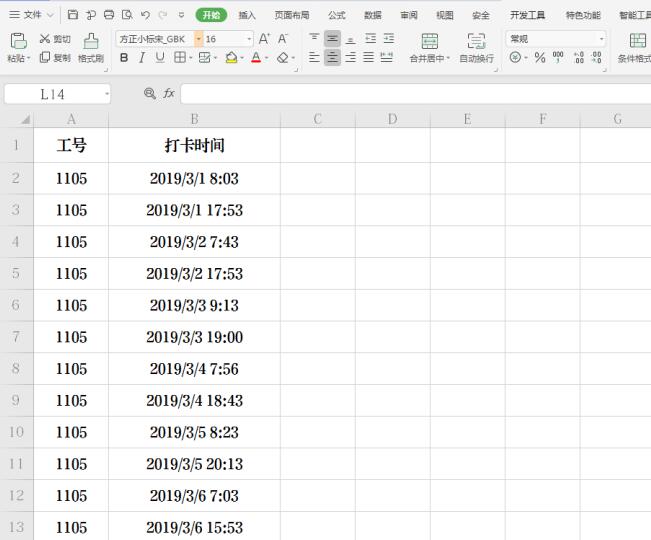This screenshot has height=540, width=651.
Task: Toggle auto wrap text (自动换行)
Action: [x=476, y=48]
